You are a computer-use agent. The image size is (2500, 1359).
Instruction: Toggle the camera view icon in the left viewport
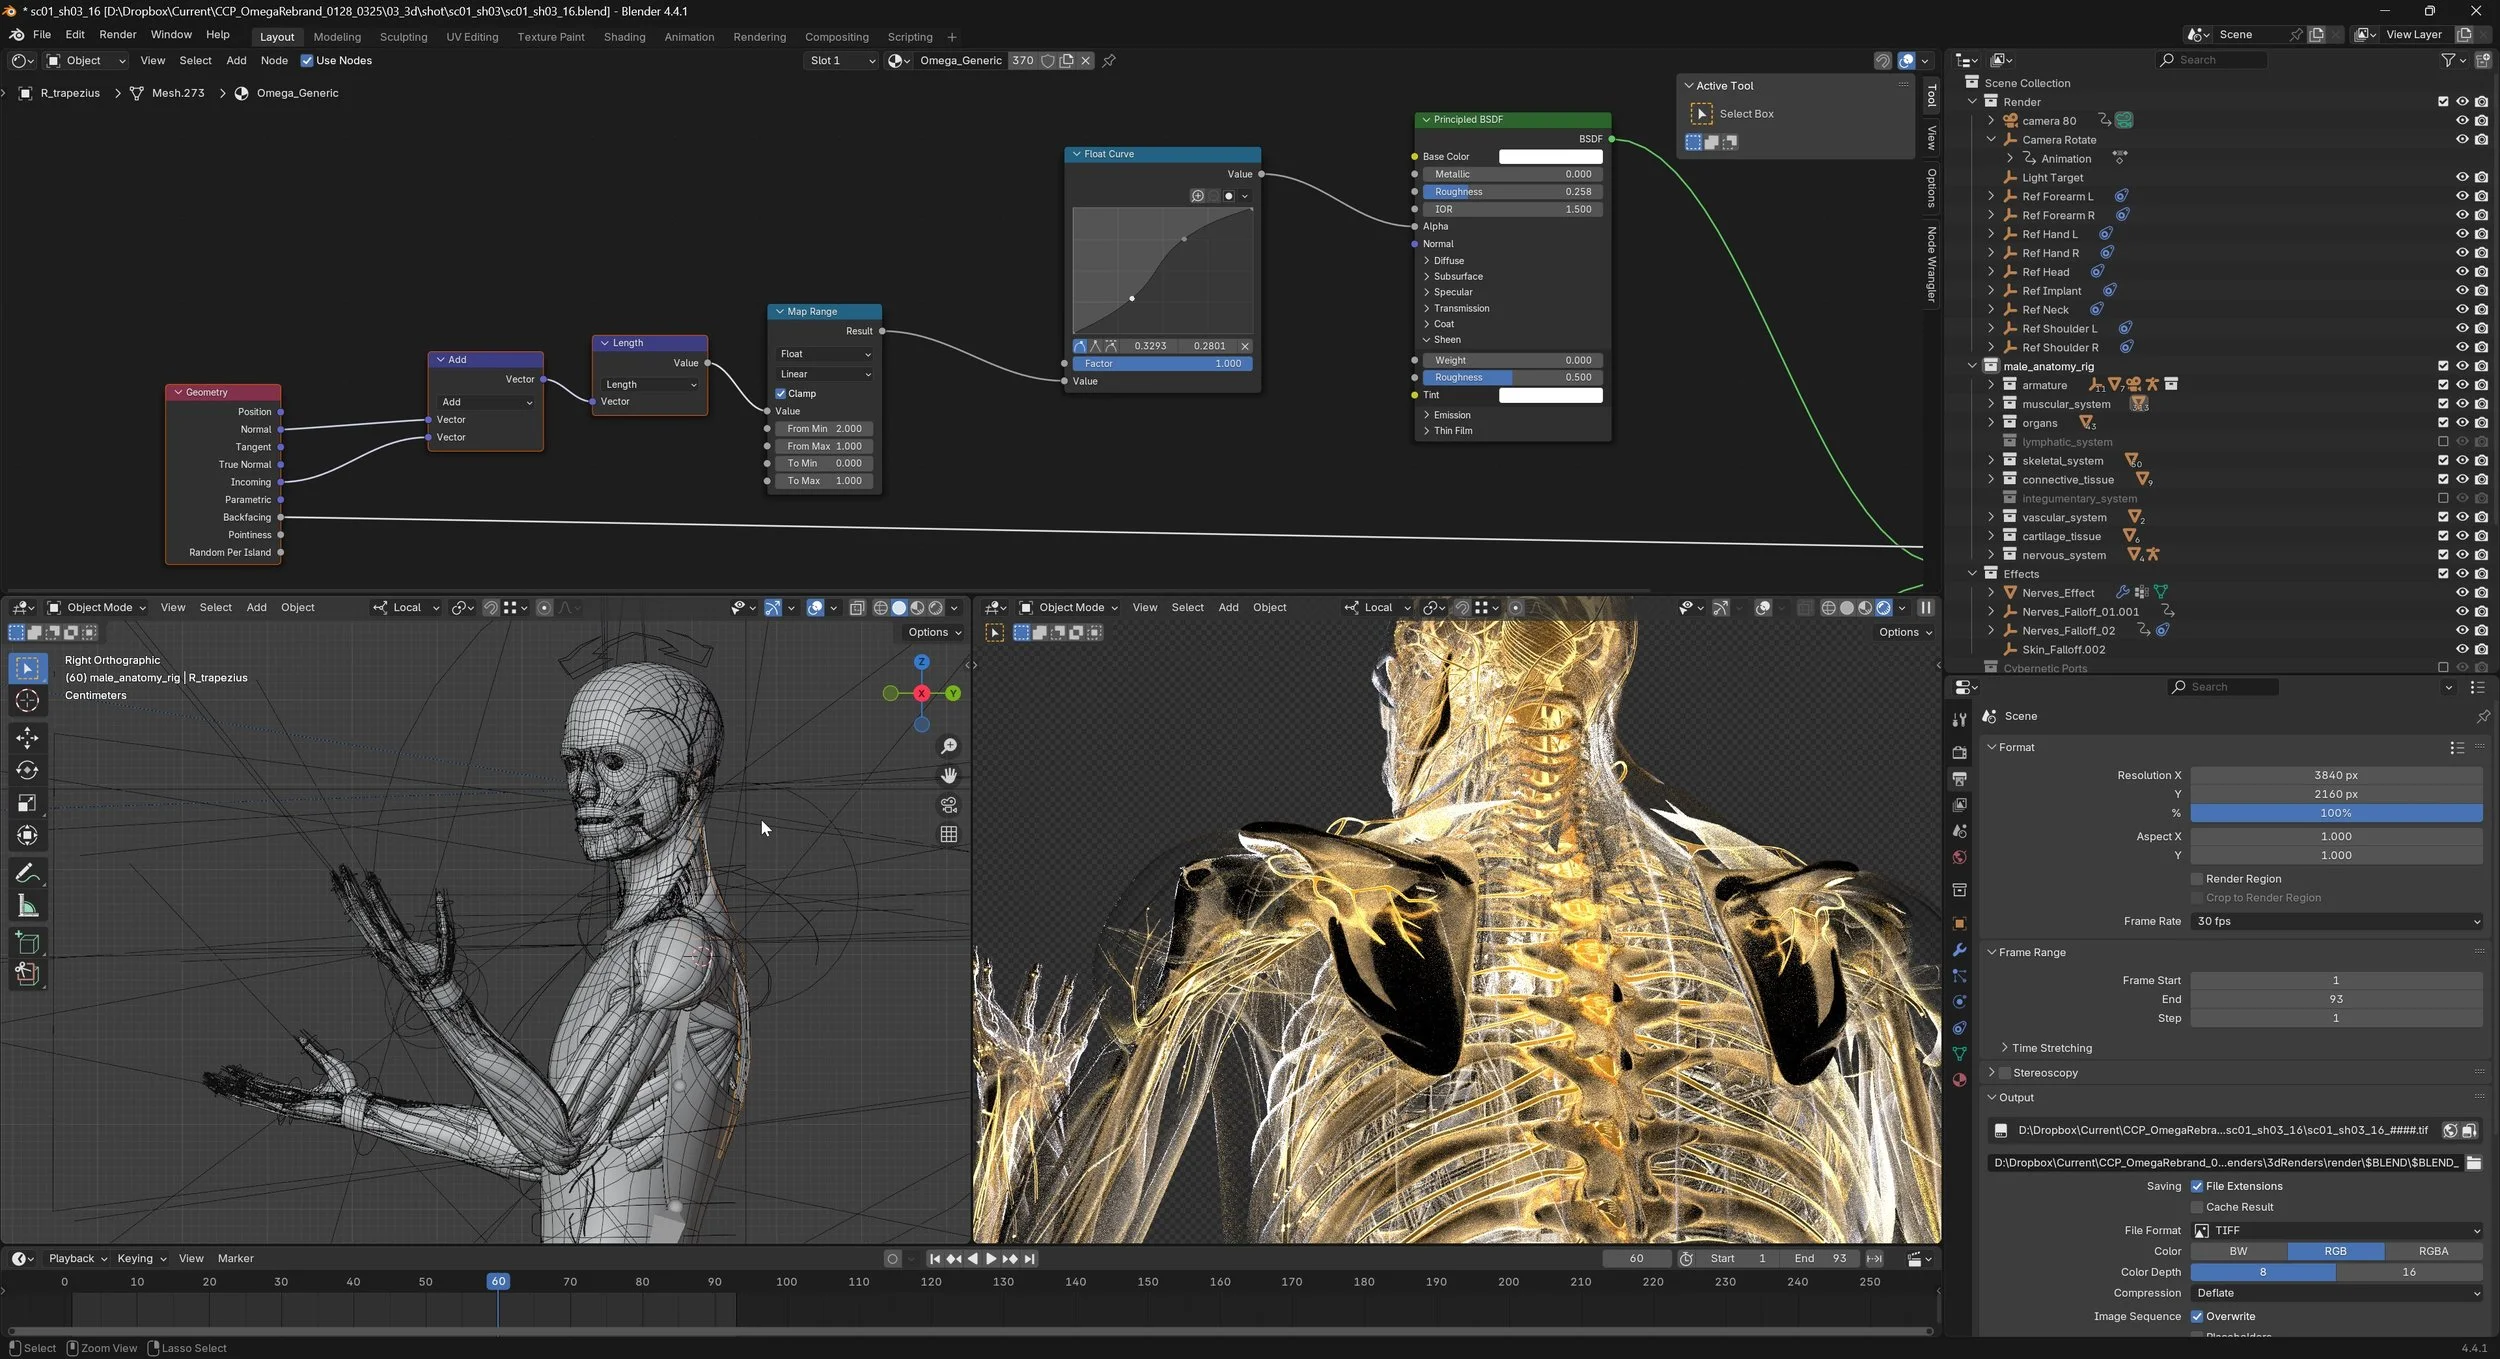[x=948, y=805]
